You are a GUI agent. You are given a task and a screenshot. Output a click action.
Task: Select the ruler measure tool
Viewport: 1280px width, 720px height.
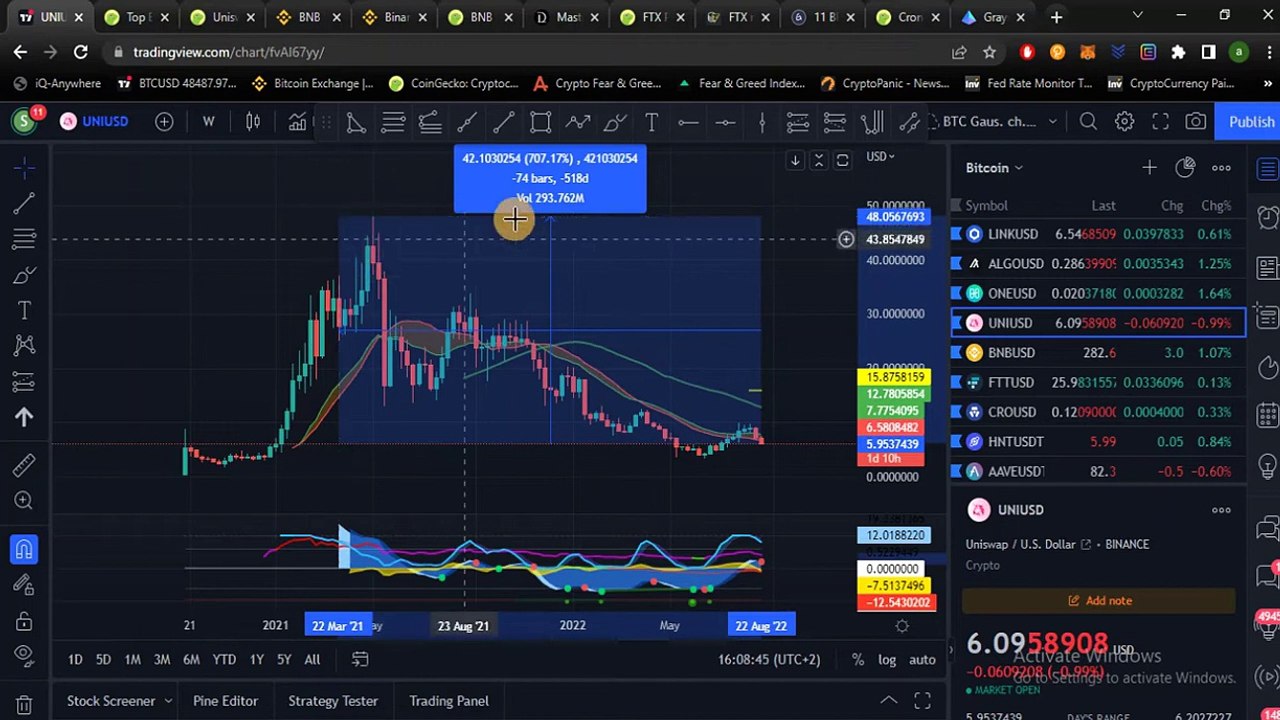pos(24,465)
